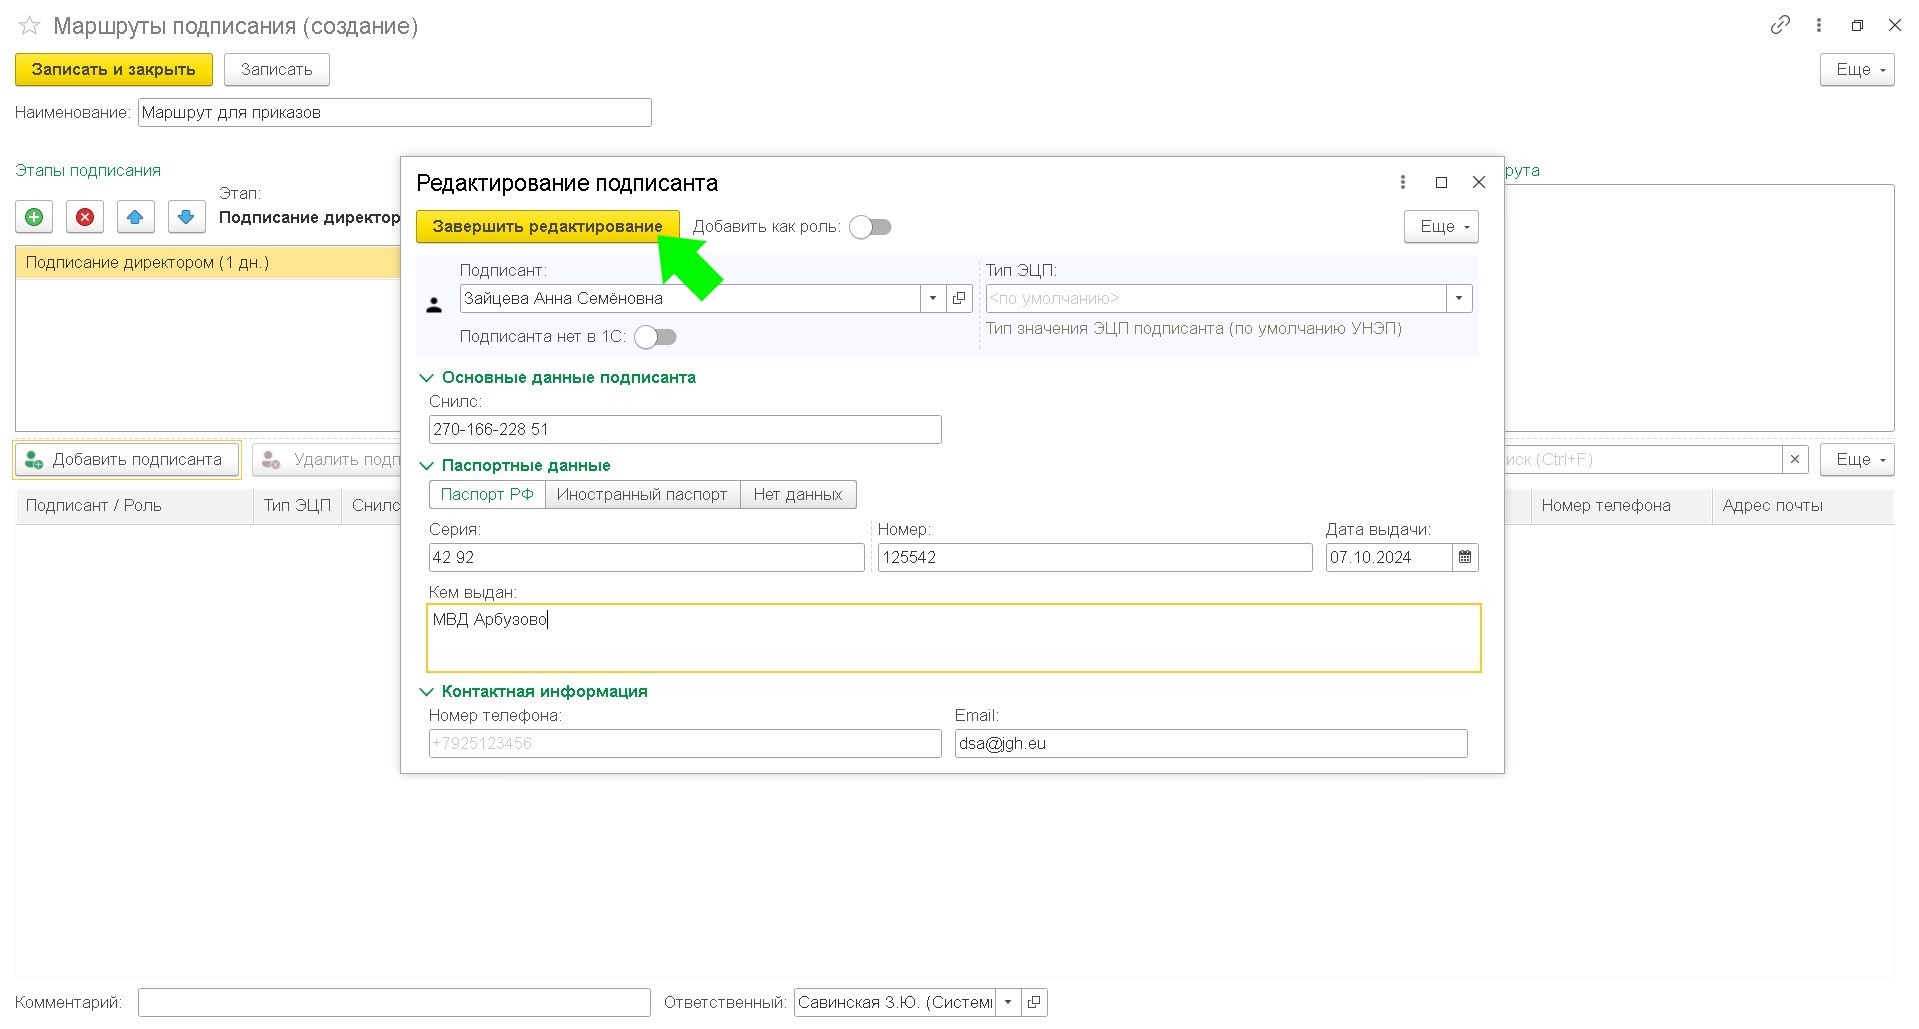Click the green add stage icon

click(x=34, y=217)
